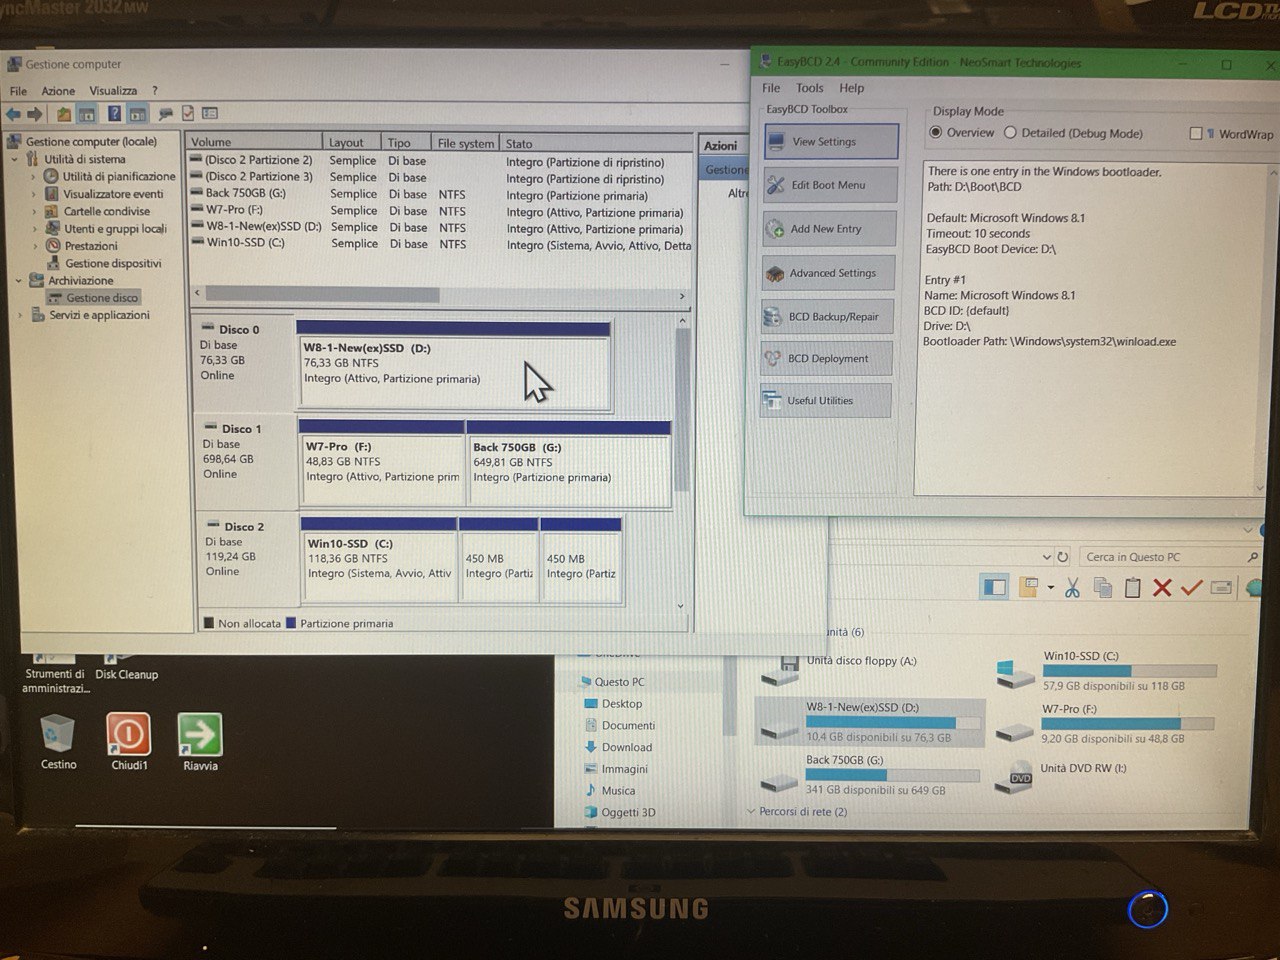Expand Utenti e gruppi locali node
This screenshot has width=1280, height=960.
pyautogui.click(x=34, y=228)
